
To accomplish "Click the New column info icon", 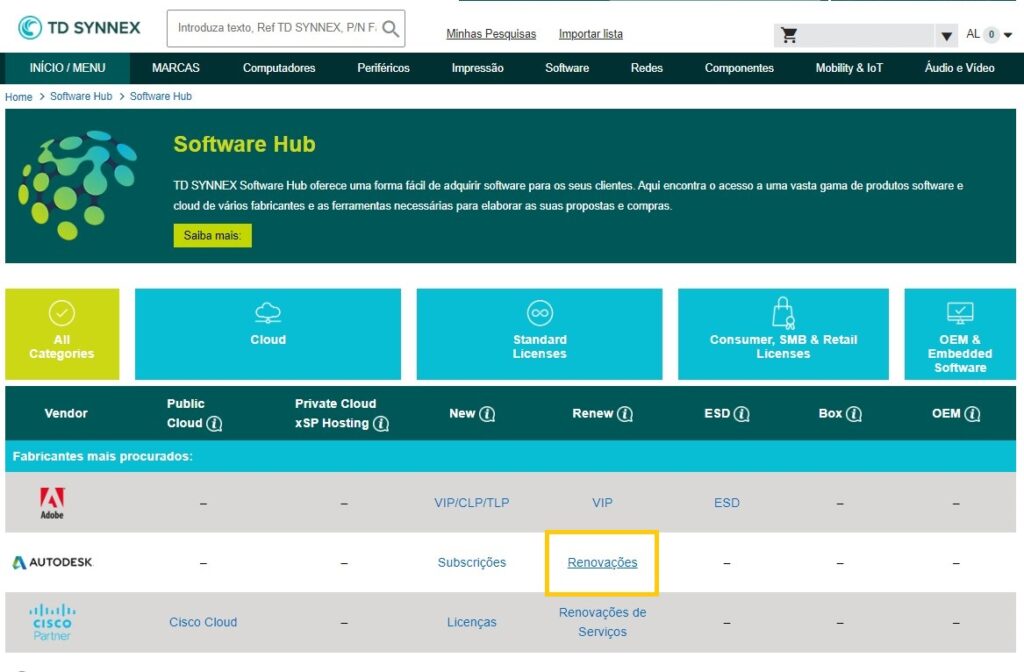I will click(487, 414).
